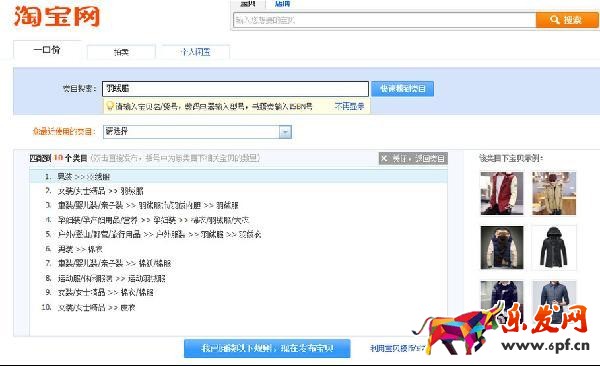The image size is (600, 366).
Task: Focus the top search input field
Action: click(384, 20)
